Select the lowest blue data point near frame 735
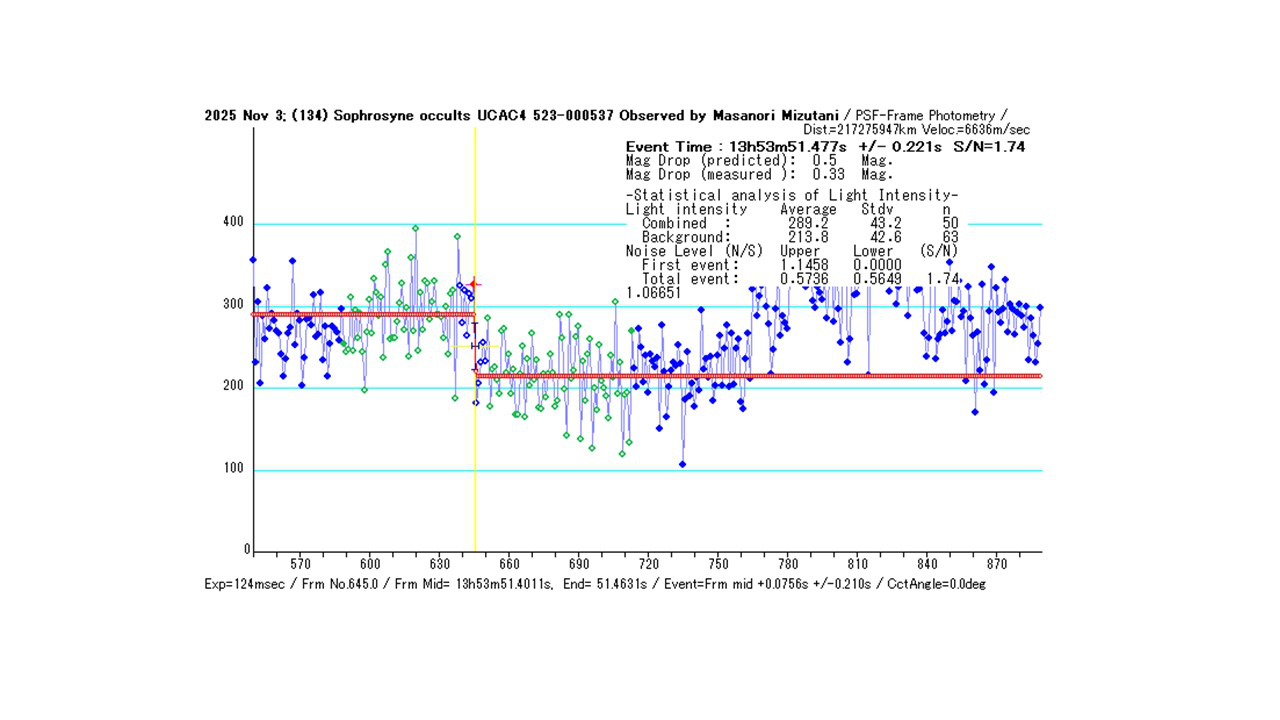The width and height of the screenshot is (1280, 720). (x=682, y=464)
